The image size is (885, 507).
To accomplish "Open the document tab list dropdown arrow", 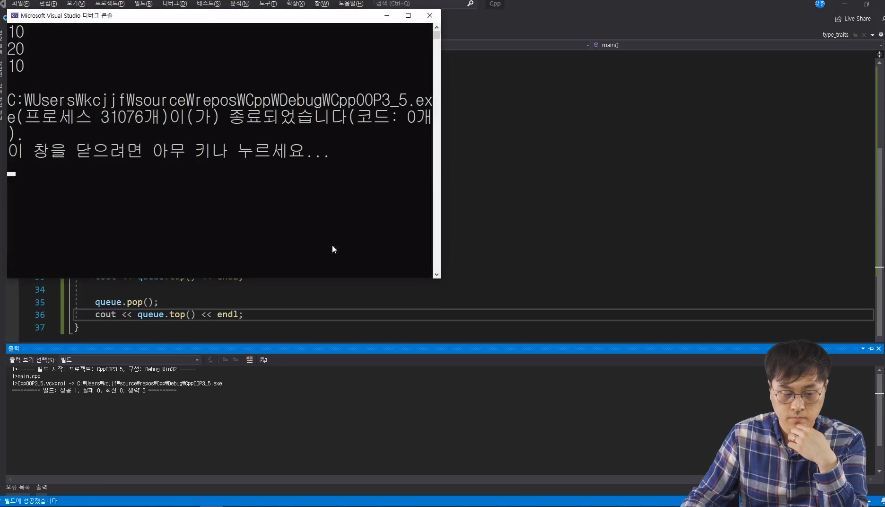I will 873,35.
